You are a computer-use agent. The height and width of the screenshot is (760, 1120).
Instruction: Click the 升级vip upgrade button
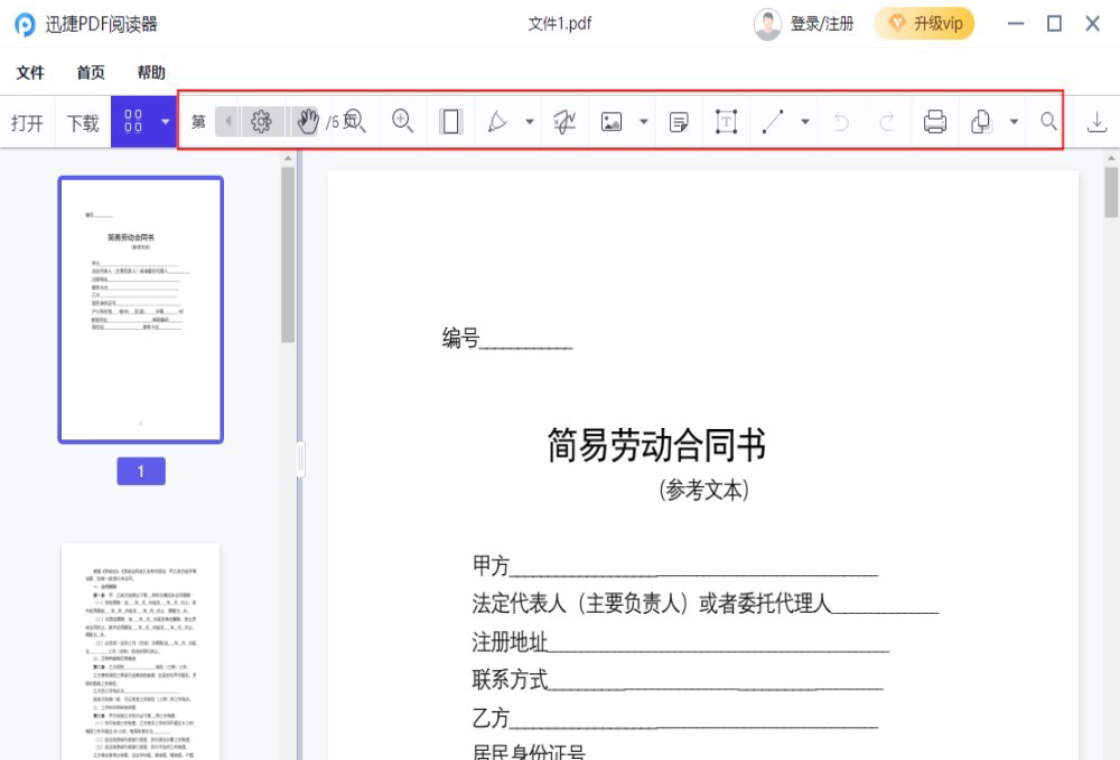(923, 22)
